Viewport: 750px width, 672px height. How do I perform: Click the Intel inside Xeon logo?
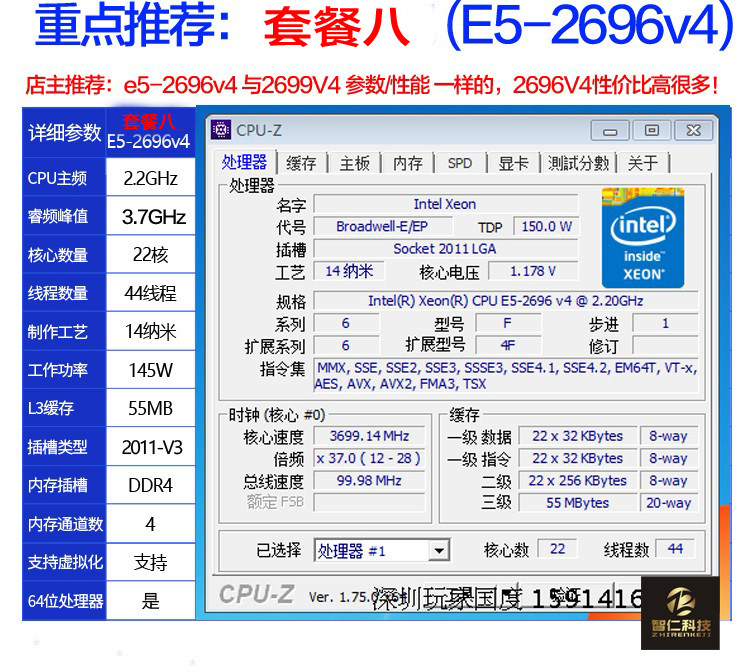point(643,238)
